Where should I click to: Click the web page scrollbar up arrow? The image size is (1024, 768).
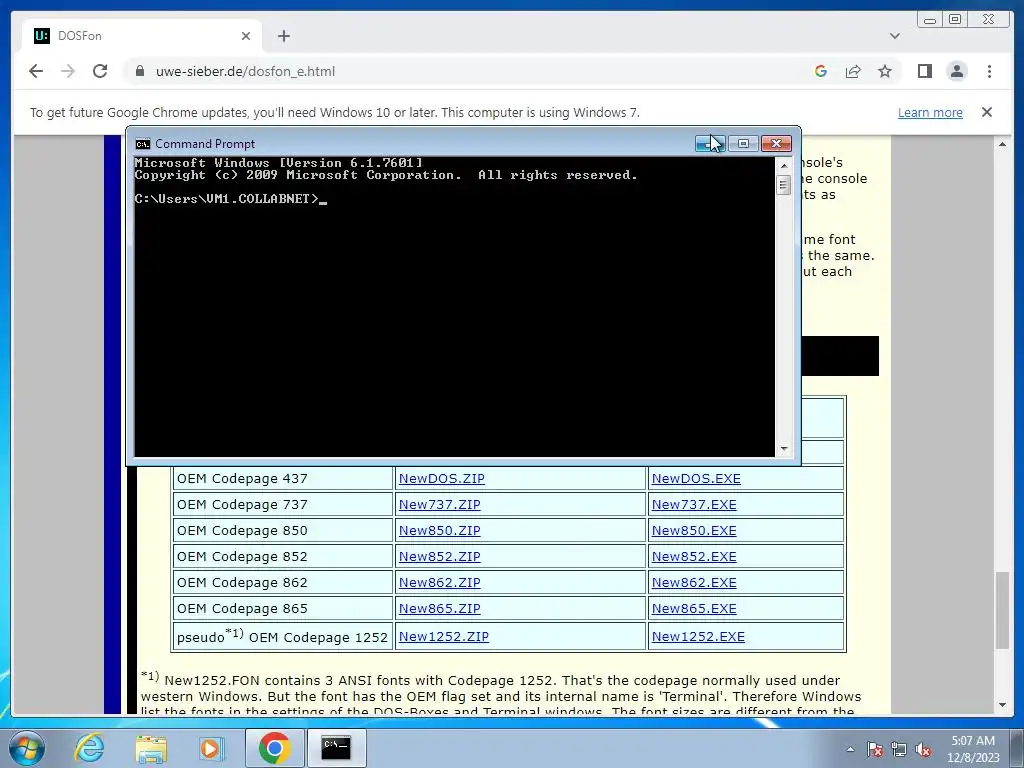tap(1002, 144)
